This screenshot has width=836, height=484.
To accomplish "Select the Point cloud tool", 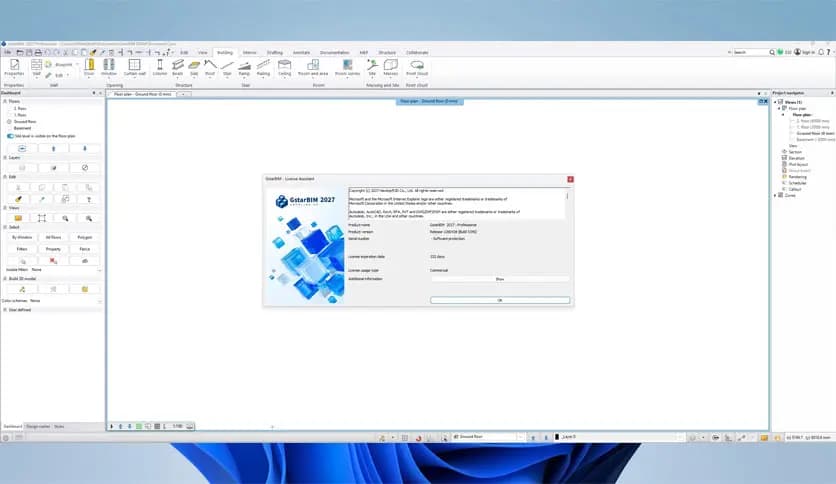I will pos(417,68).
